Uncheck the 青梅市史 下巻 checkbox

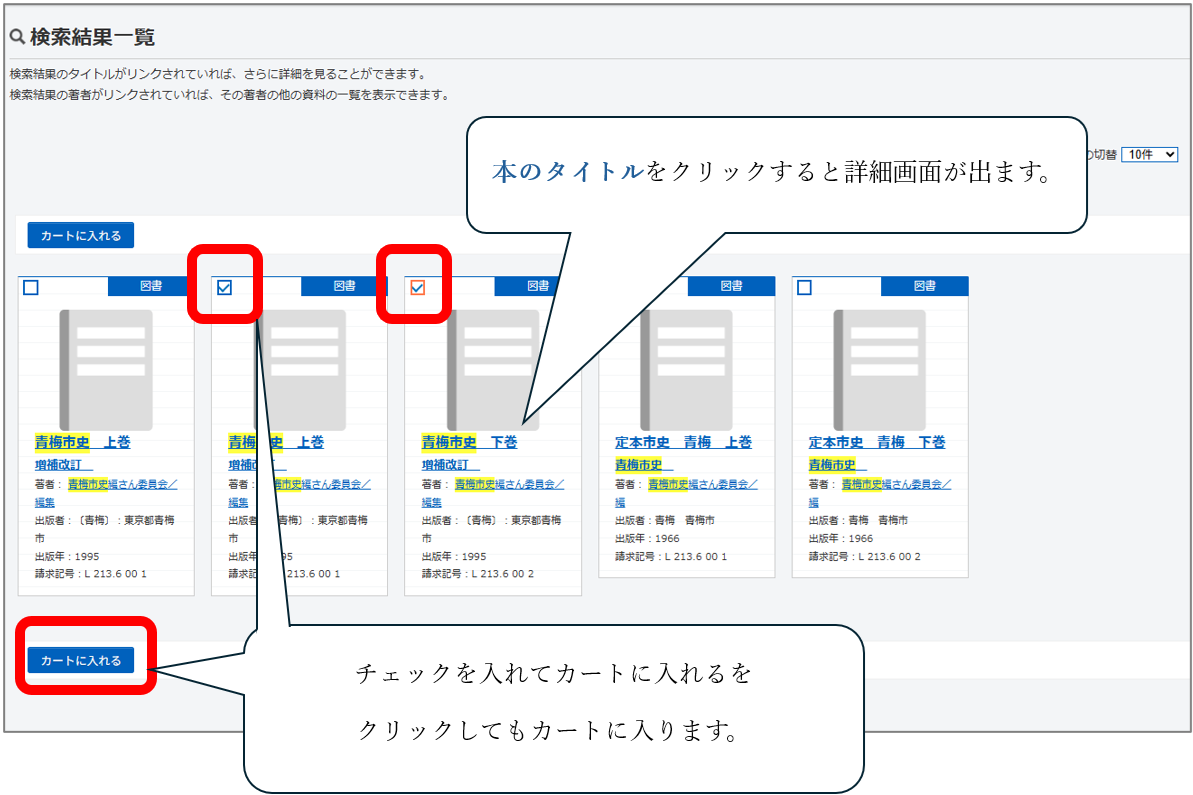pyautogui.click(x=418, y=288)
